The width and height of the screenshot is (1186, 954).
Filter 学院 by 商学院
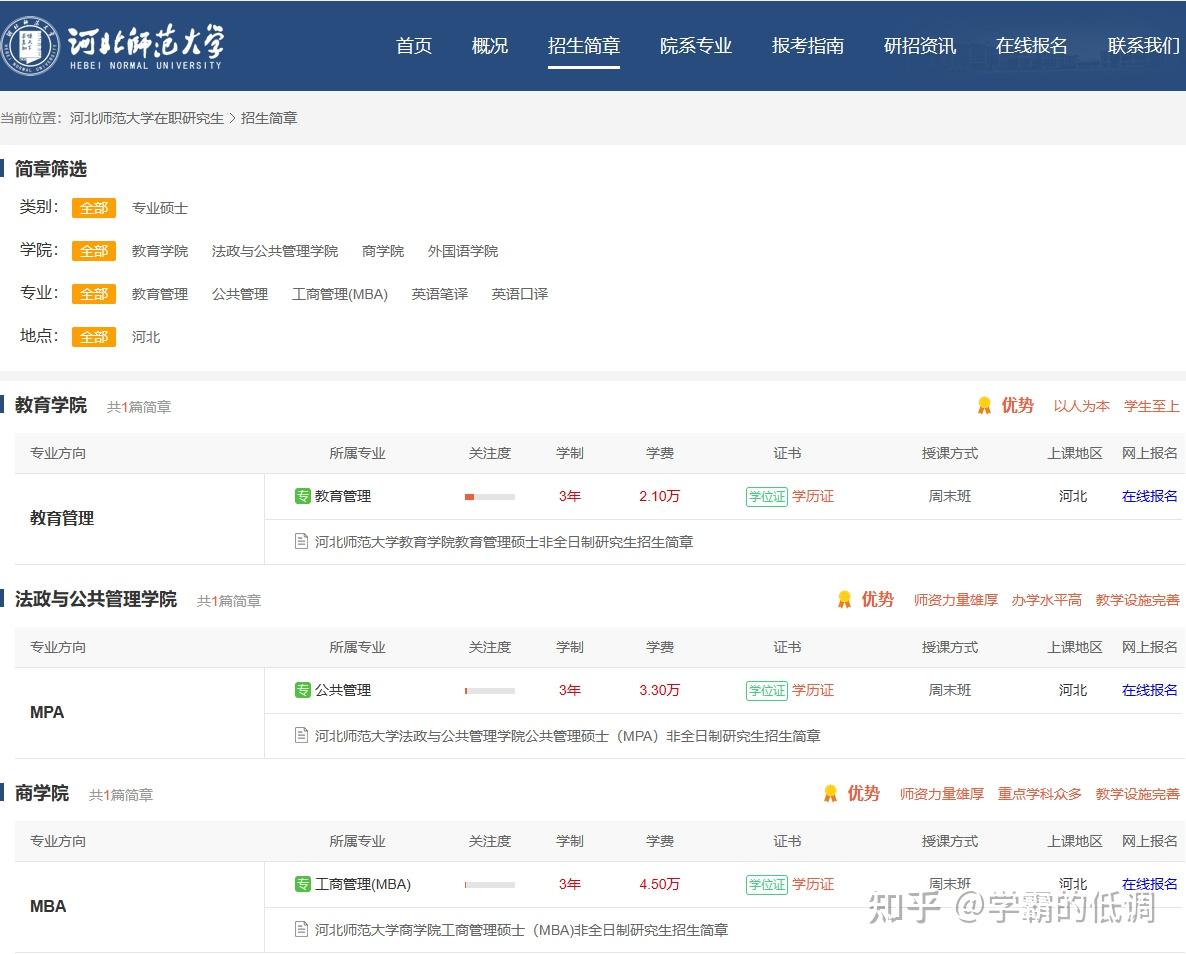tap(383, 251)
